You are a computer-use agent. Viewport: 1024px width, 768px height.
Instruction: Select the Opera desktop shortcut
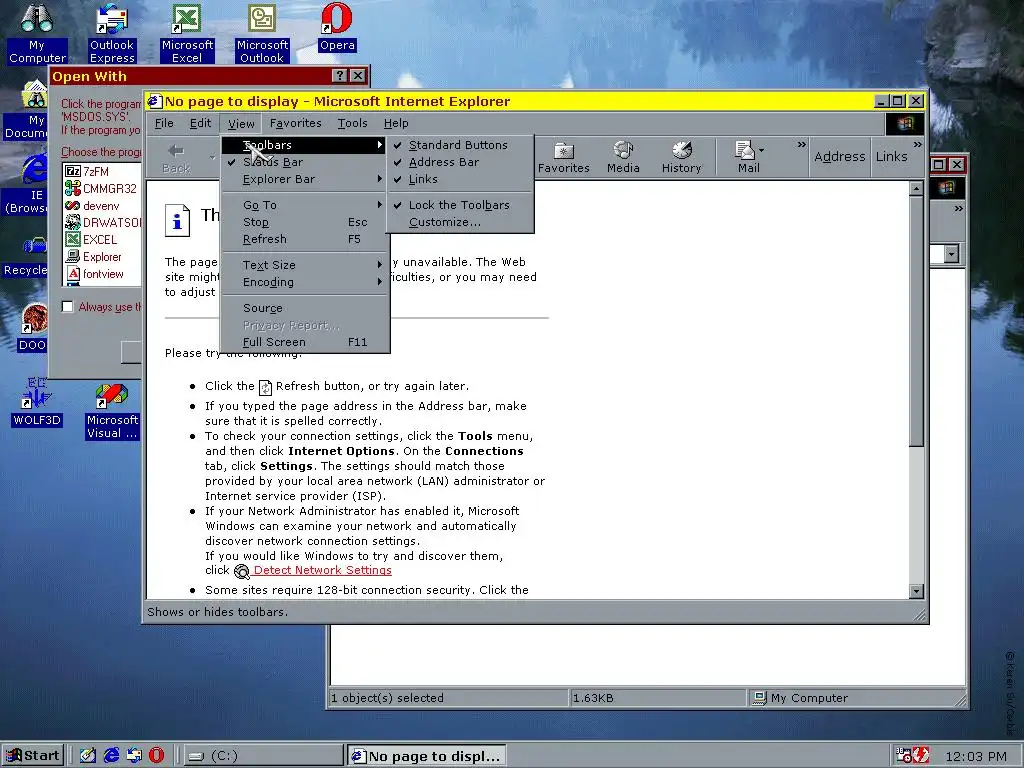point(337,27)
